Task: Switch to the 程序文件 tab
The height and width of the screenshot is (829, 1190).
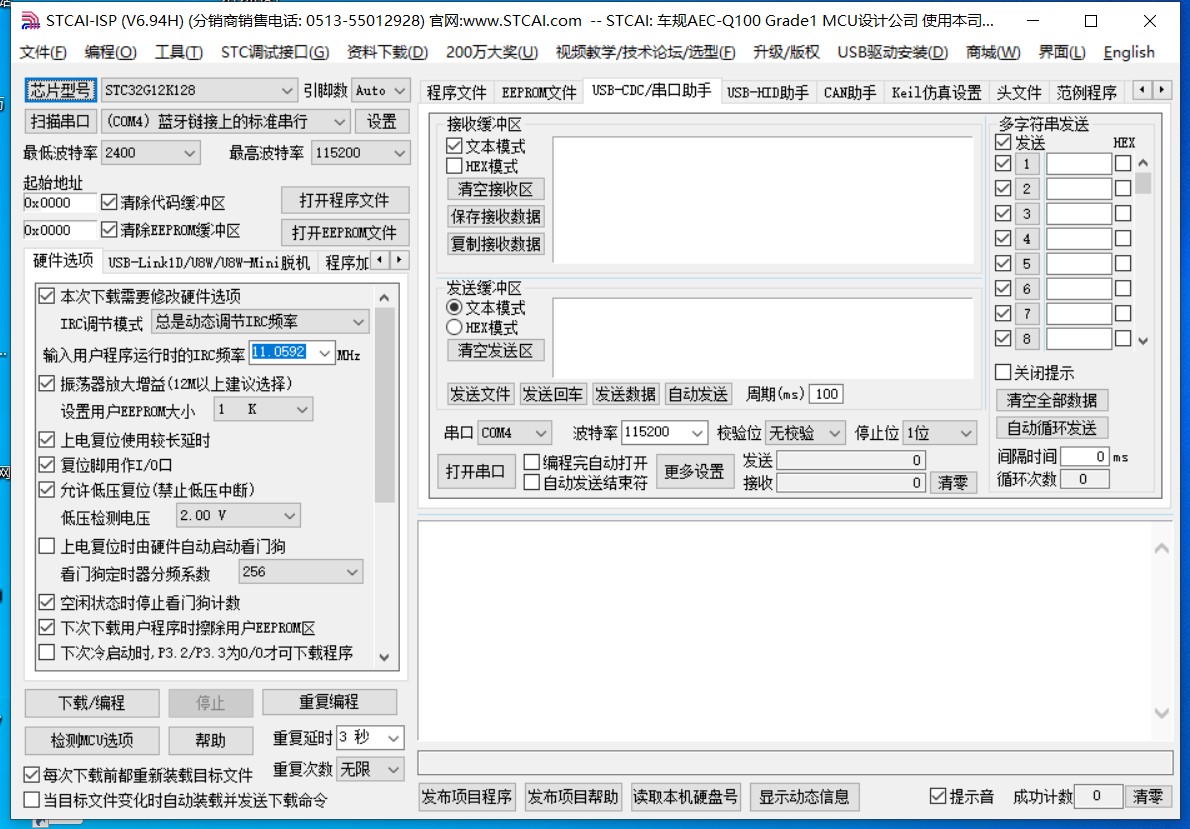Action: (x=456, y=93)
